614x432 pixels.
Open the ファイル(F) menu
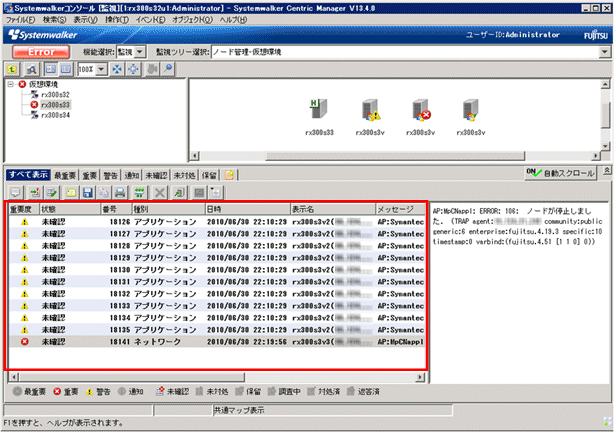[20, 19]
